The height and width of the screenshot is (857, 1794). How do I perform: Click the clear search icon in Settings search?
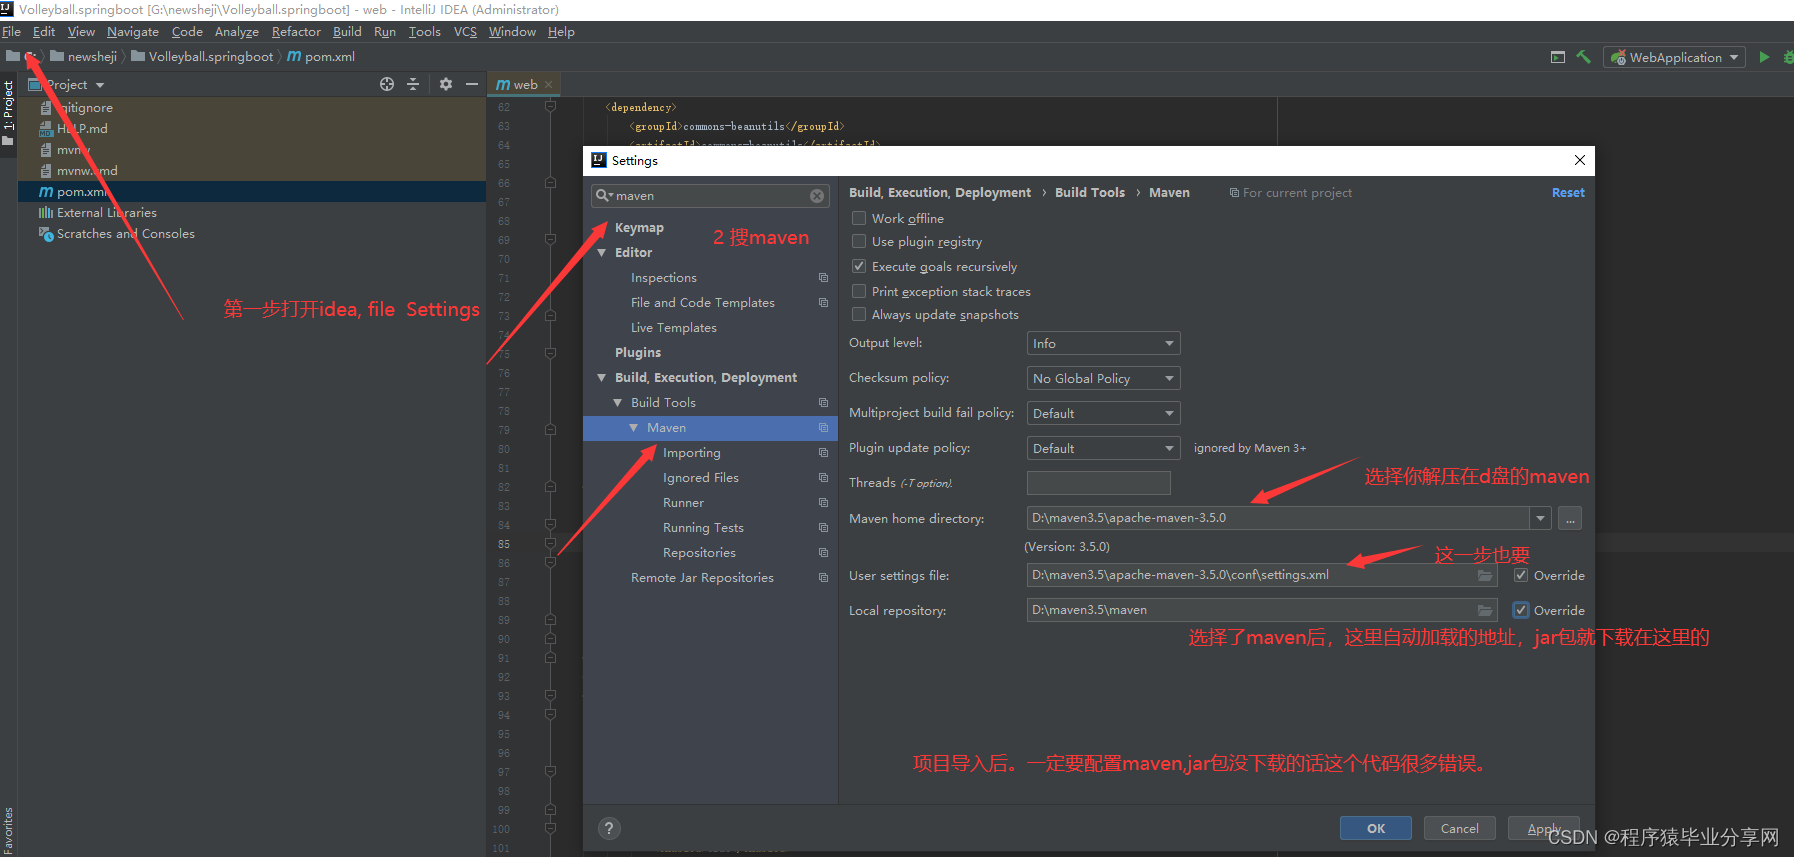817,196
